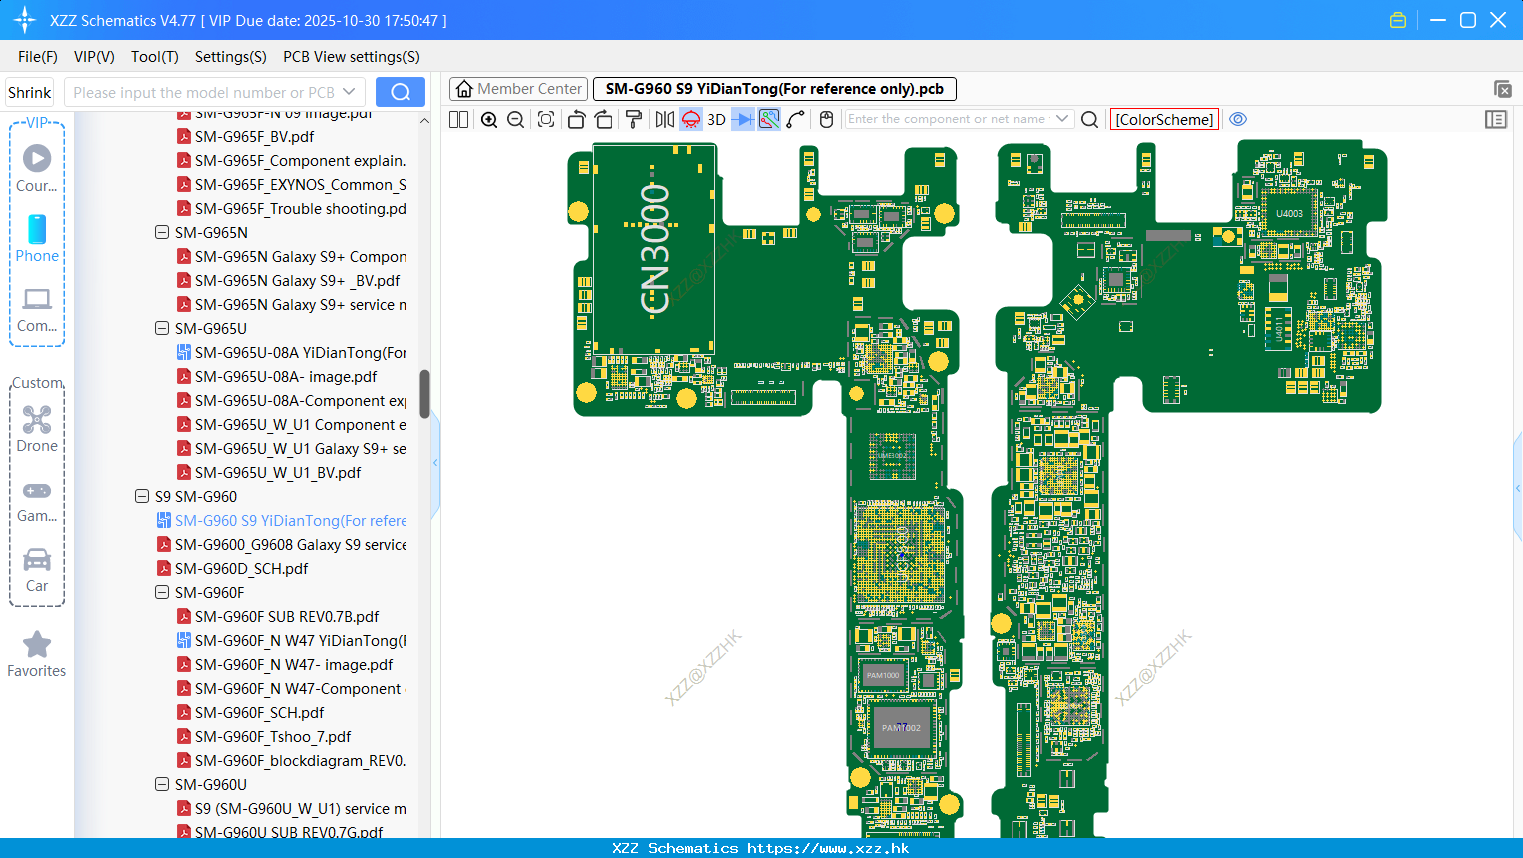Open the Settings(S) menu
Image resolution: width=1523 pixels, height=858 pixels.
coord(231,57)
